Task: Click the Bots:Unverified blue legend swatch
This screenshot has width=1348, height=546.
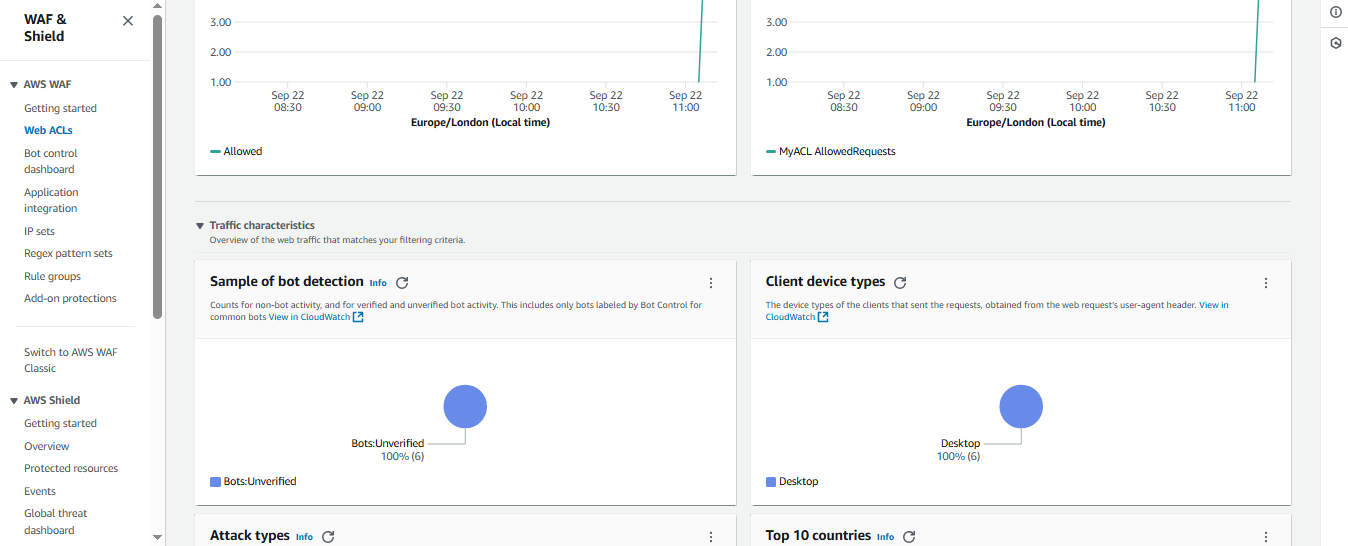Action: coord(215,481)
